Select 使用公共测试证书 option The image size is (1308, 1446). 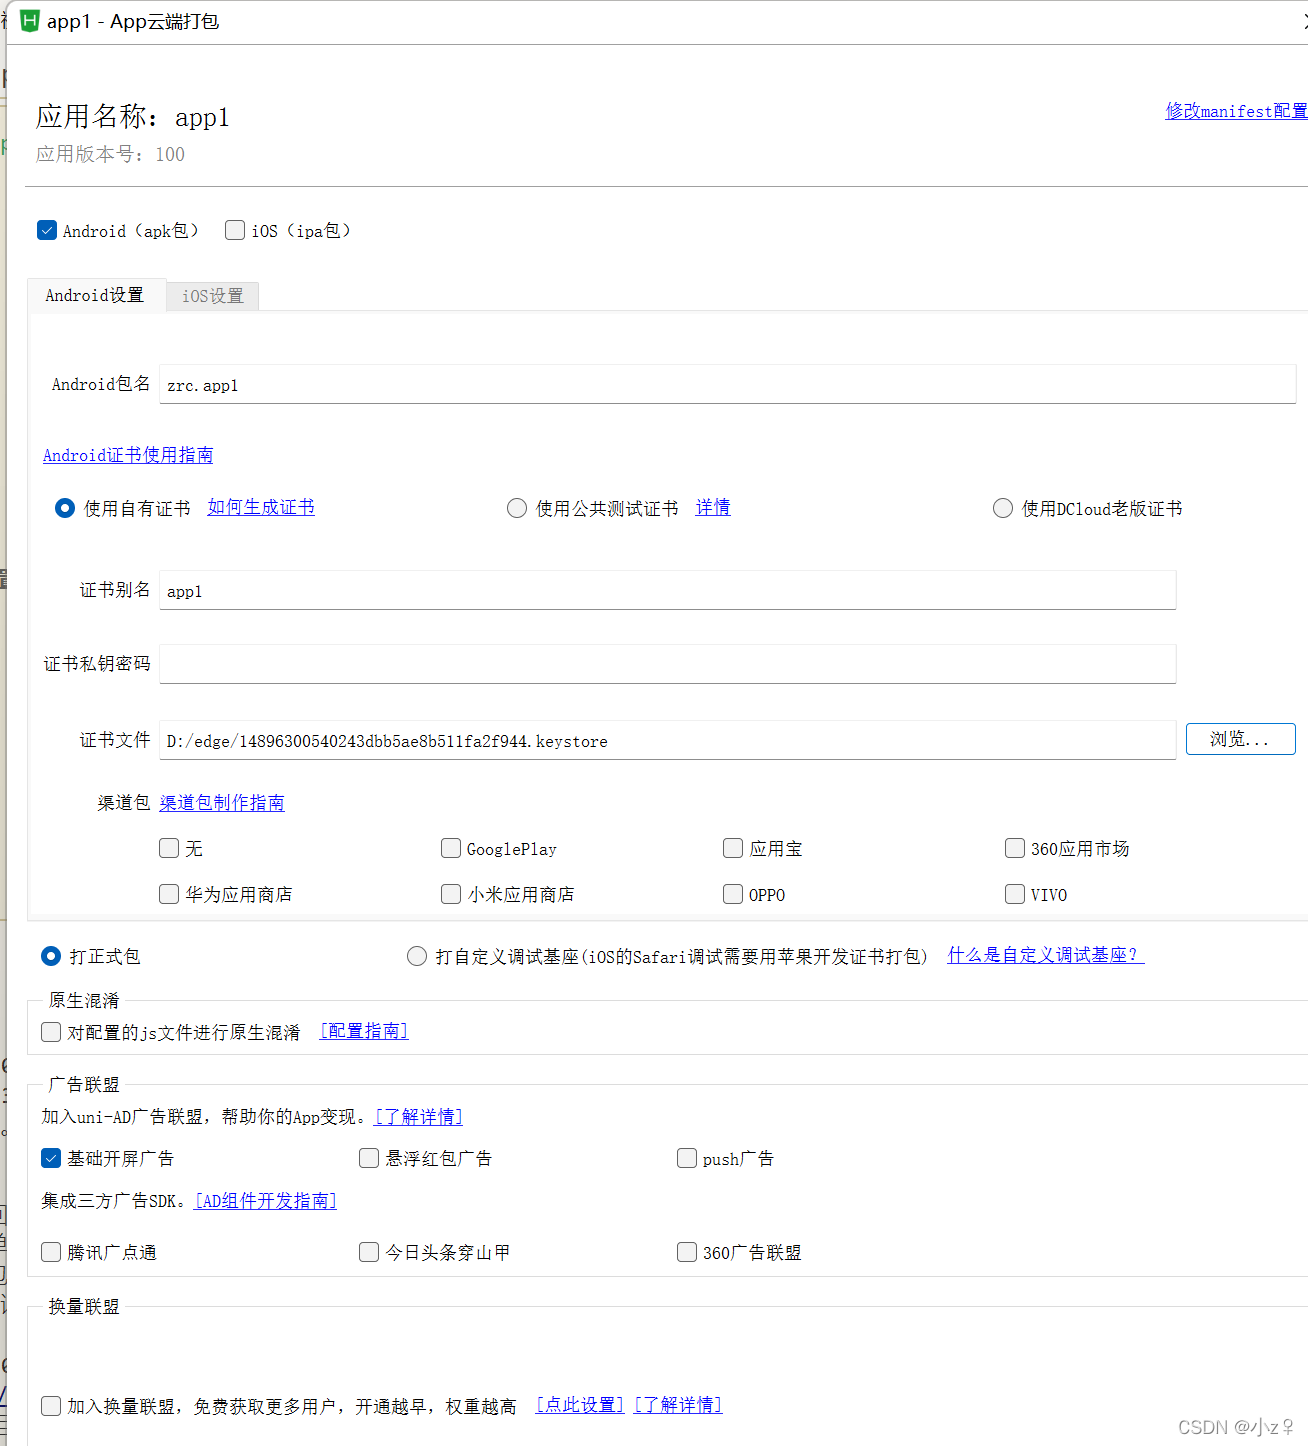[x=517, y=508]
